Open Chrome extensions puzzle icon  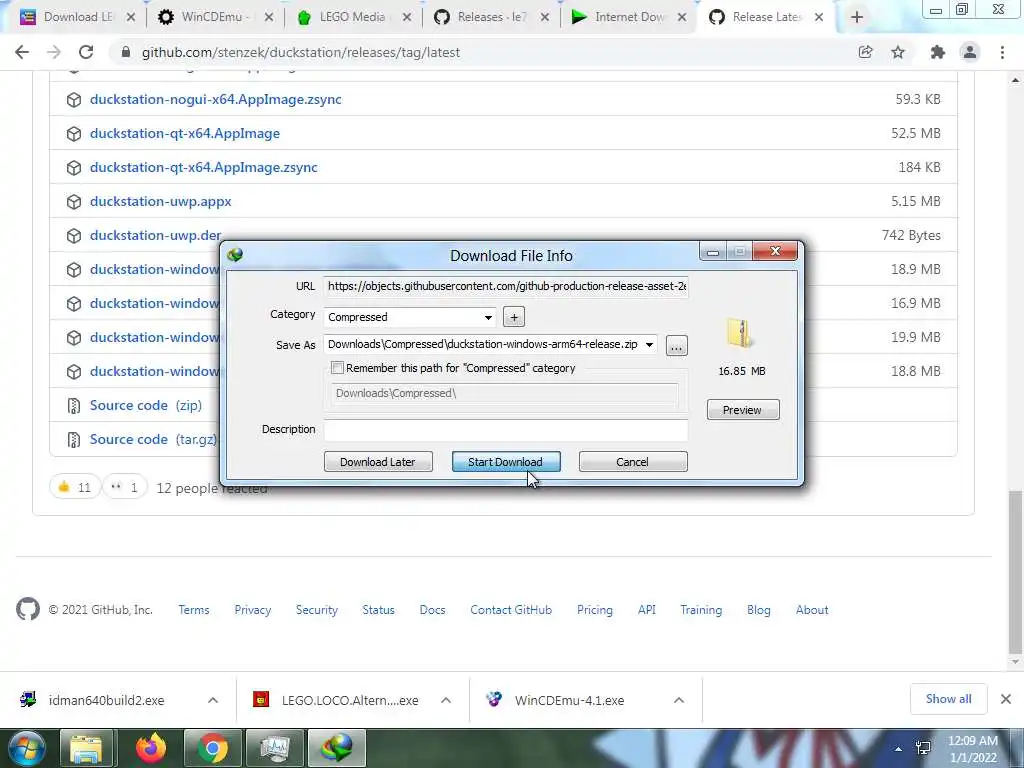tap(938, 52)
